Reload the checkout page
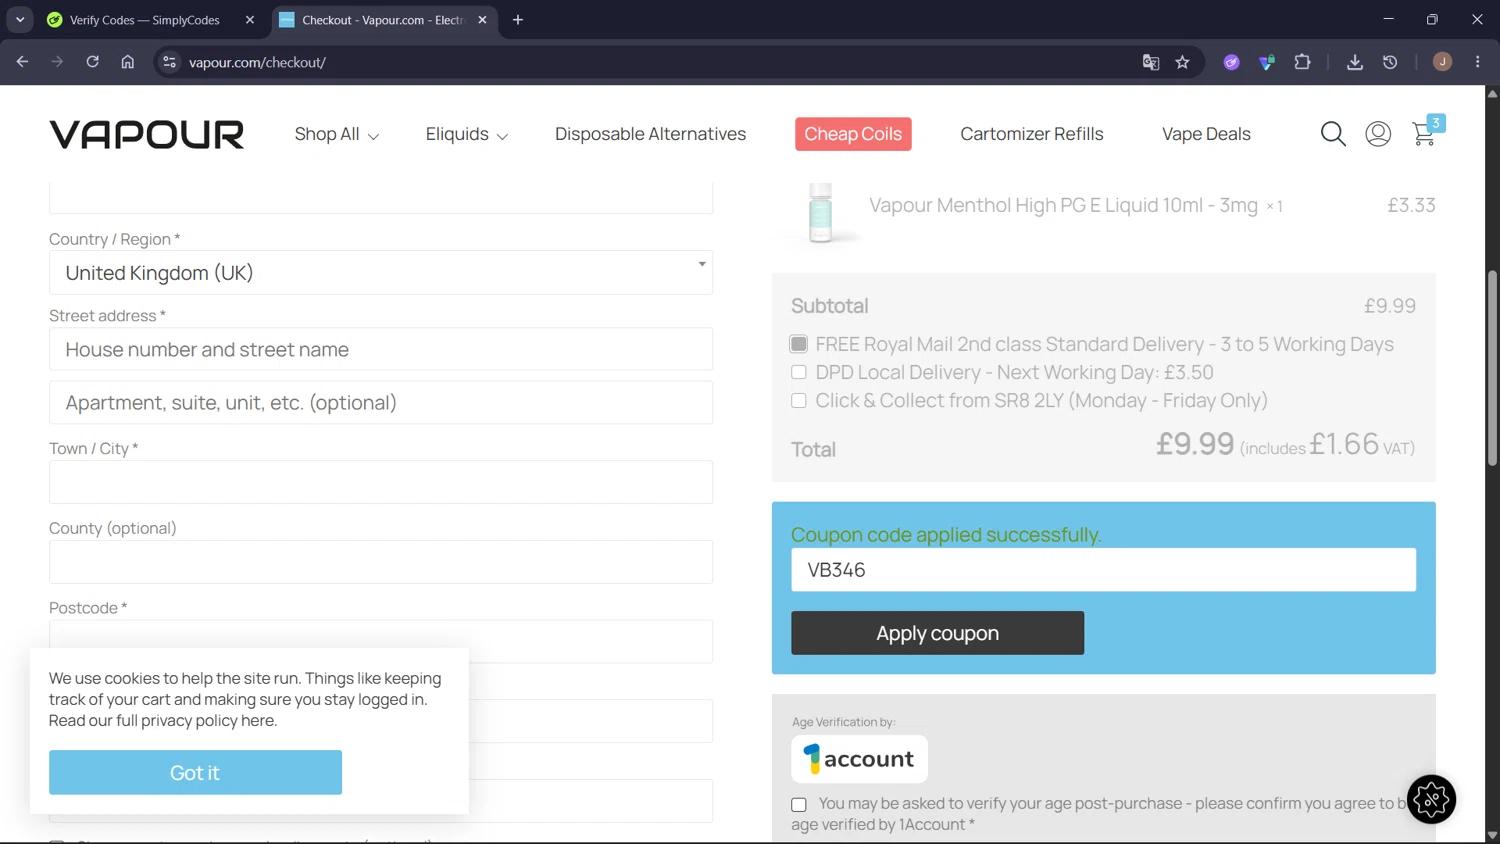Screen dimensions: 1500x844 92,62
